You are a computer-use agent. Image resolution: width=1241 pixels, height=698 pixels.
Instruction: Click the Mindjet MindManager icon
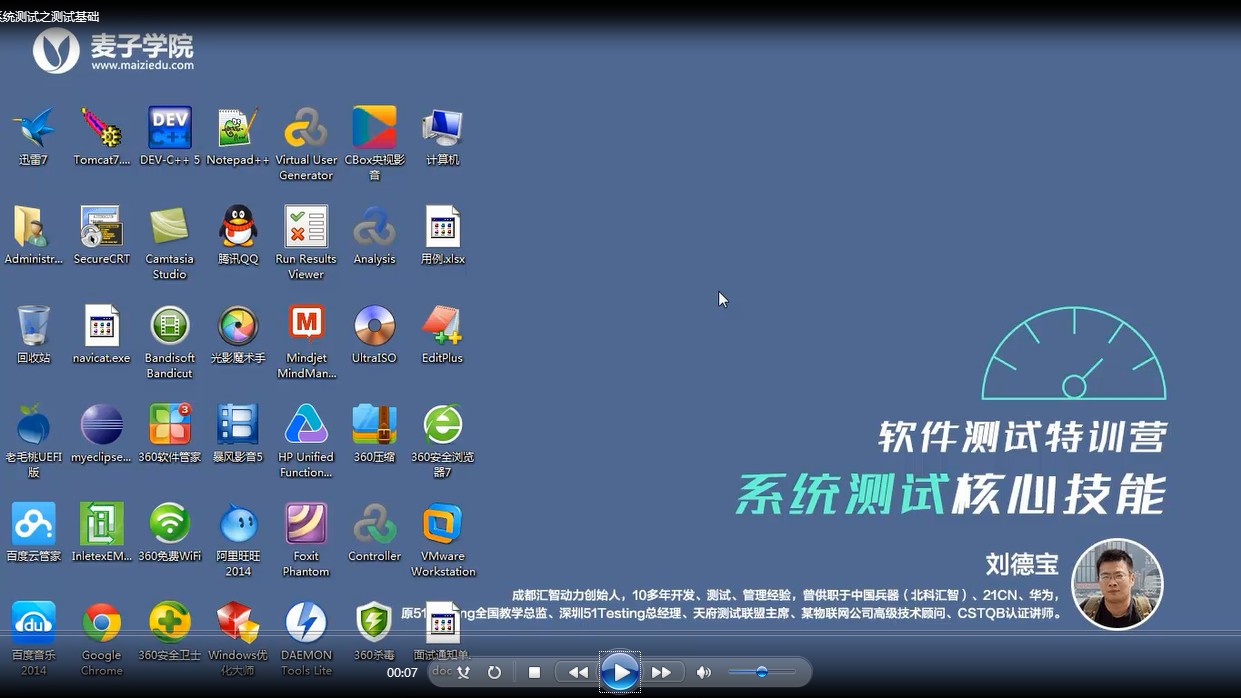306,327
